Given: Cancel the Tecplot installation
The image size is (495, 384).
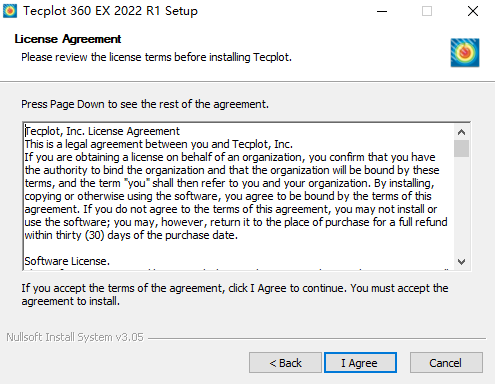Looking at the screenshot, I should click(x=446, y=363).
